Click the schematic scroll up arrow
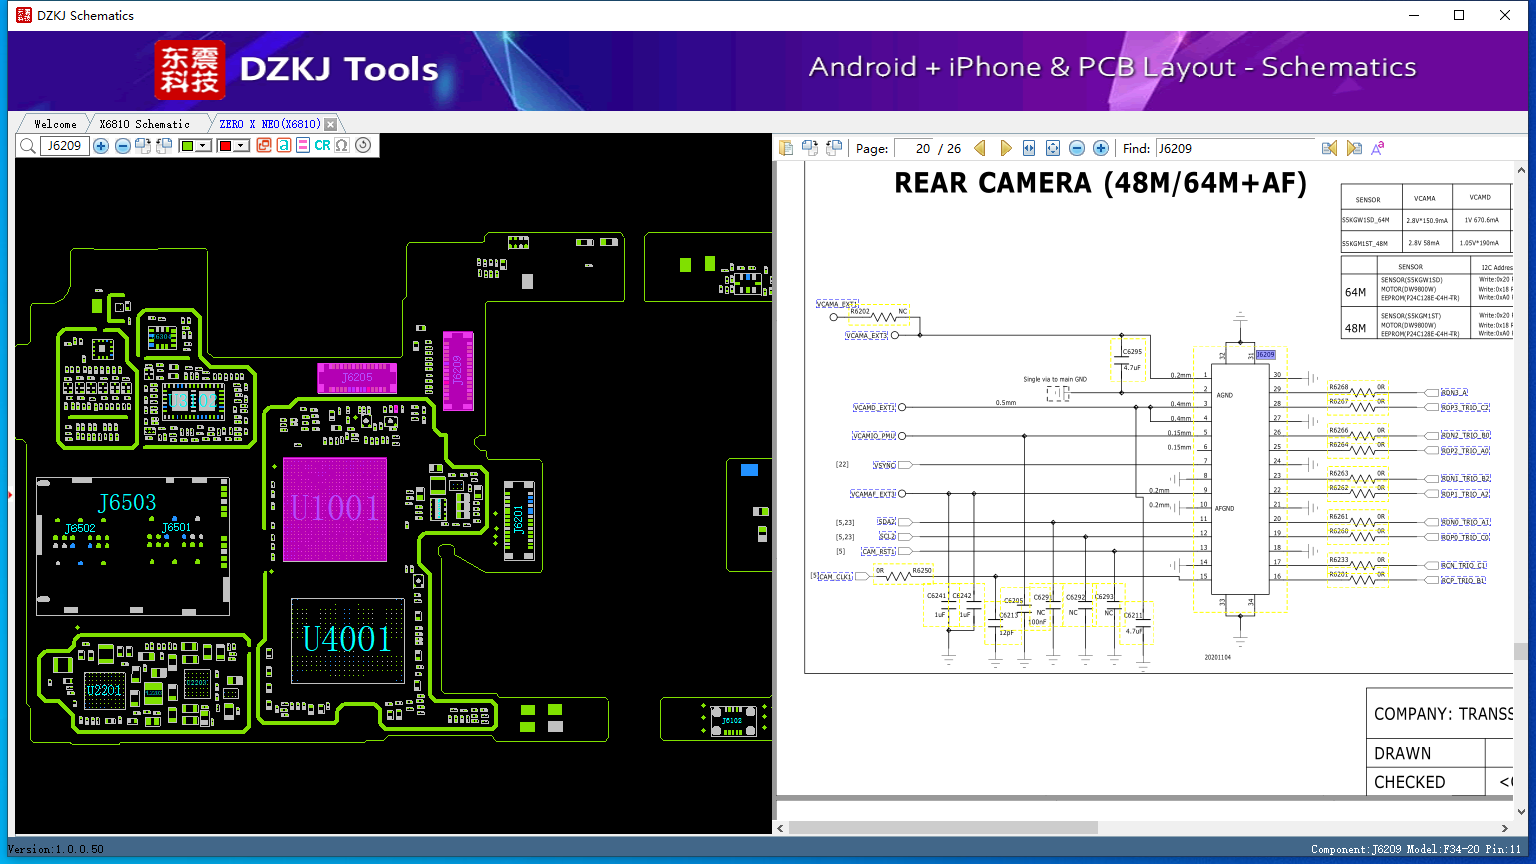 point(1520,169)
